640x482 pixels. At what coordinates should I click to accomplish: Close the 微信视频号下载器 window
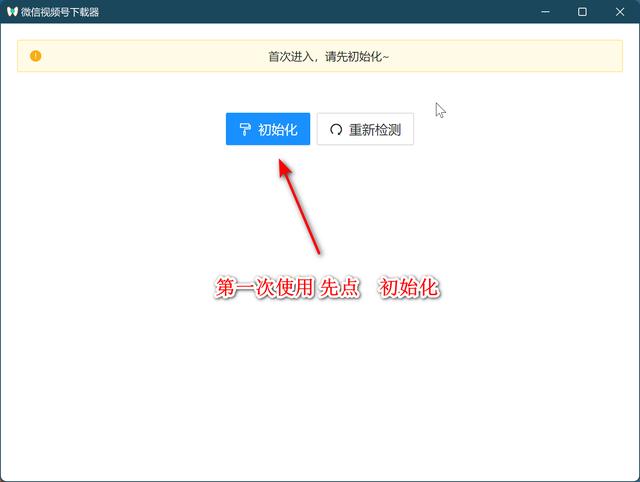point(618,12)
